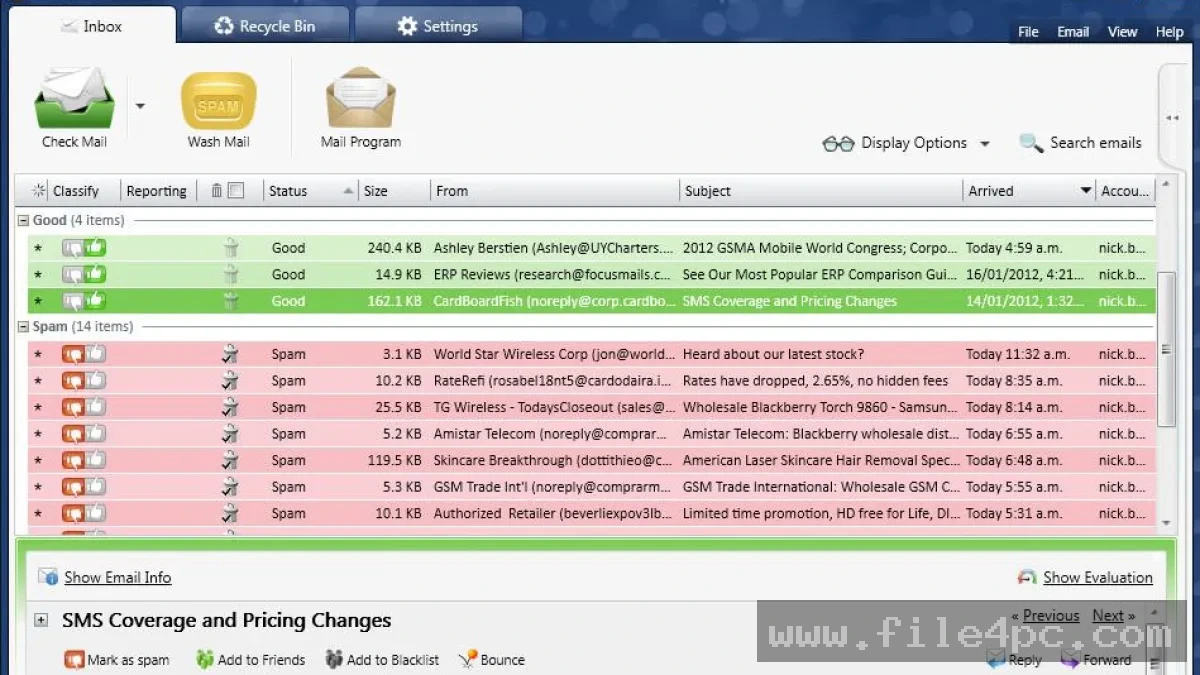
Task: Collapse the Good (4 items) group
Action: (x=23, y=220)
